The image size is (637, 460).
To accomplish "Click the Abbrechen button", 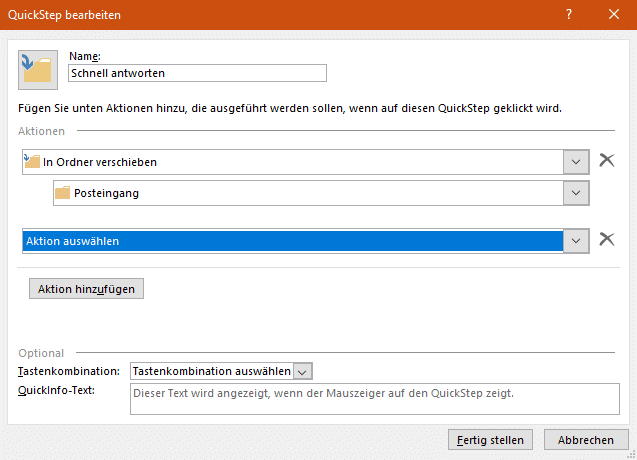I will click(585, 440).
